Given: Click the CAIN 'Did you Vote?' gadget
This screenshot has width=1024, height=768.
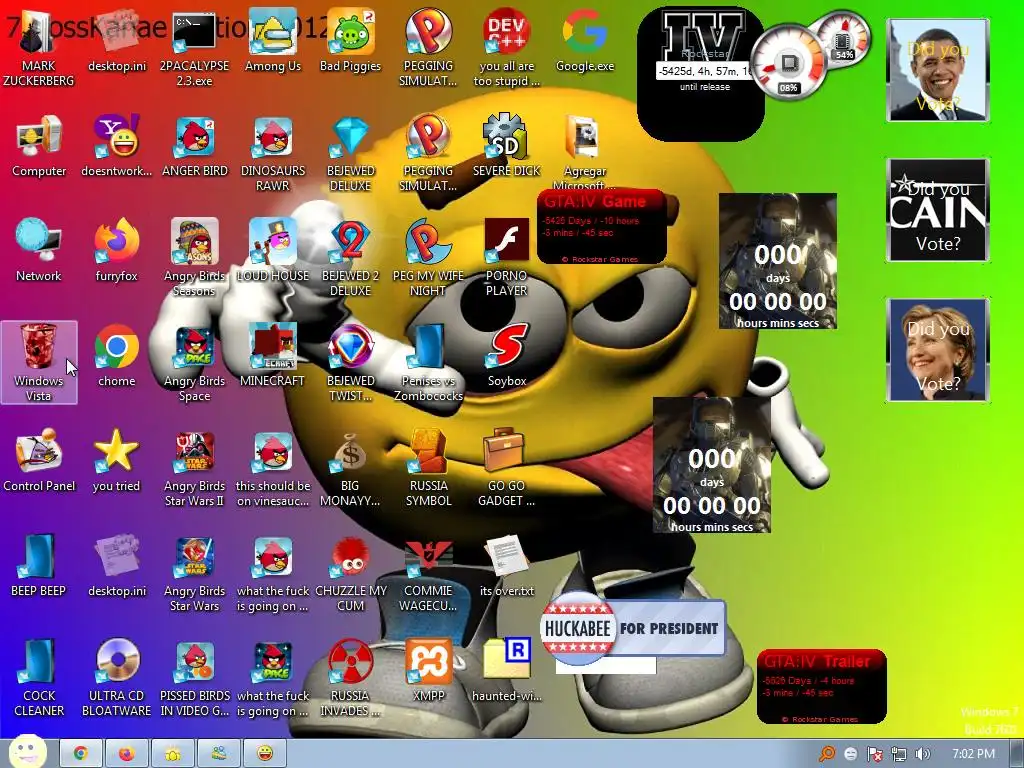Looking at the screenshot, I should point(938,210).
